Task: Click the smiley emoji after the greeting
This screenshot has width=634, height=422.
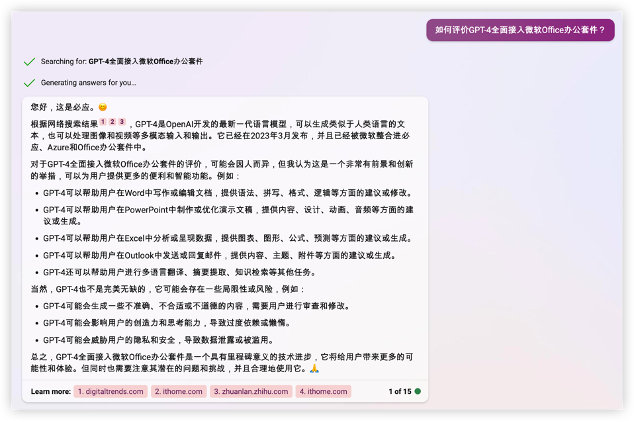Action: pos(103,107)
